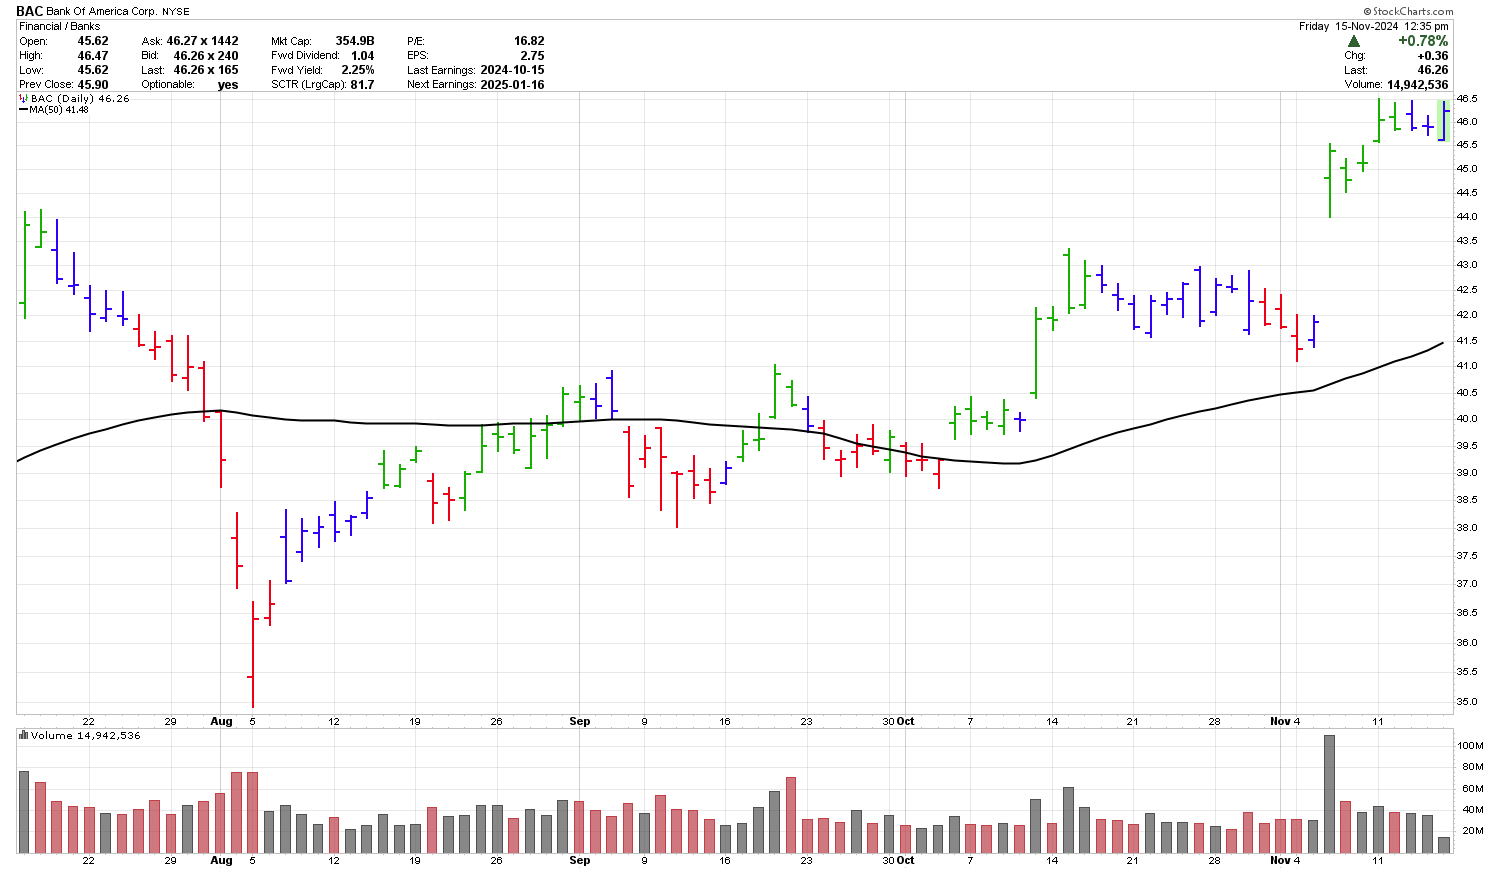Click the 100M volume axis label
The image size is (1500, 869).
1470,746
